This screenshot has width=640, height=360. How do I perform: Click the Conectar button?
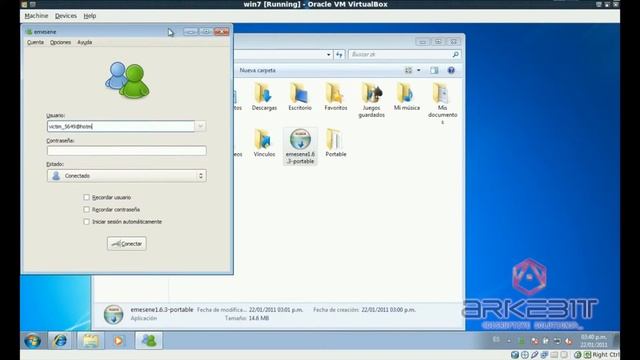(127, 244)
